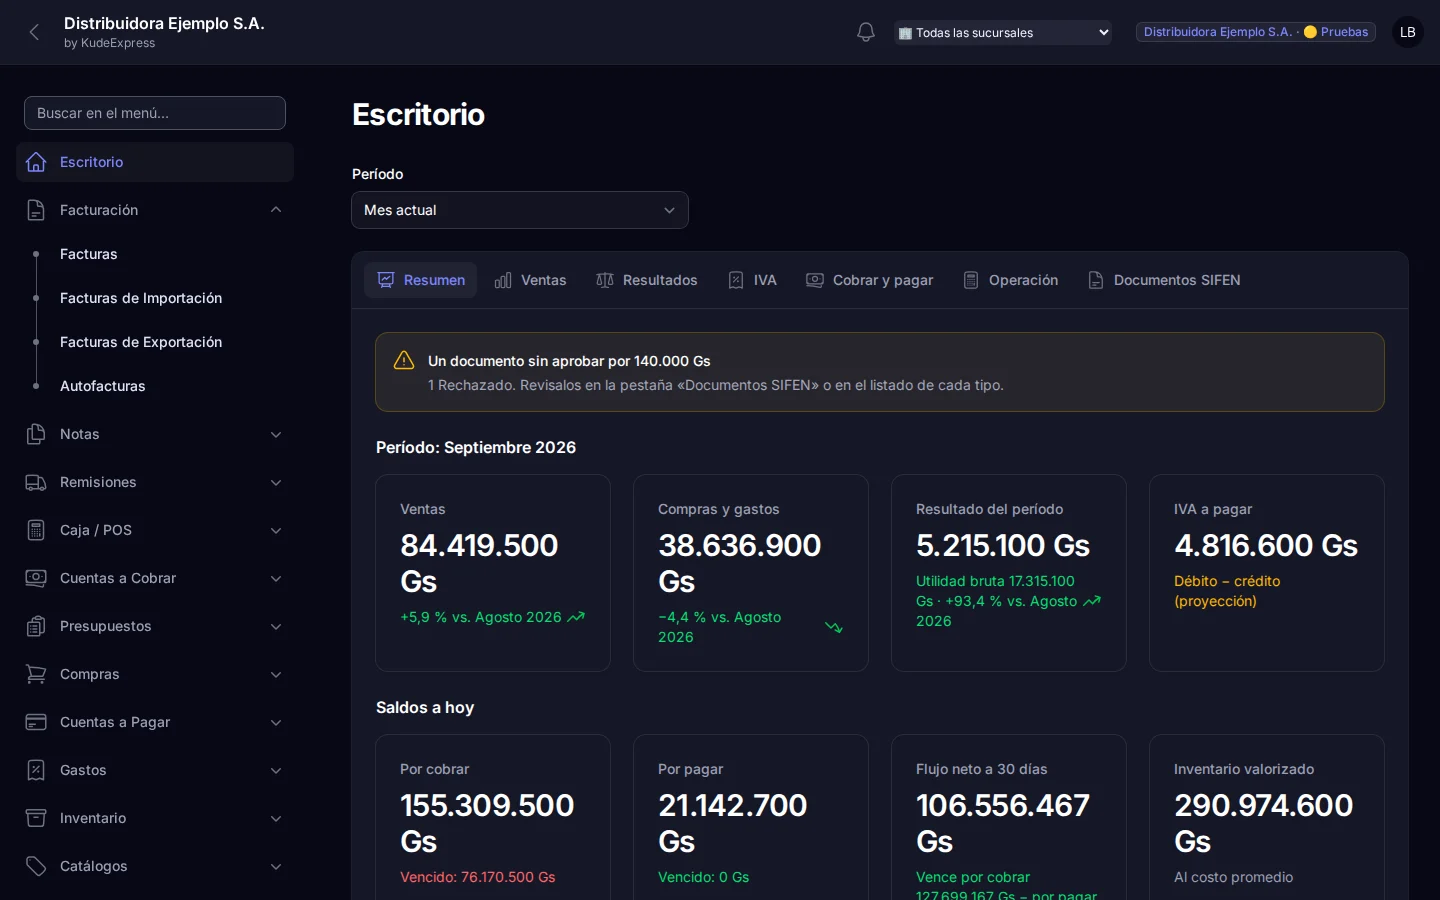This screenshot has width=1440, height=900.
Task: Click the warning triangle icon in alert
Action: tap(404, 360)
